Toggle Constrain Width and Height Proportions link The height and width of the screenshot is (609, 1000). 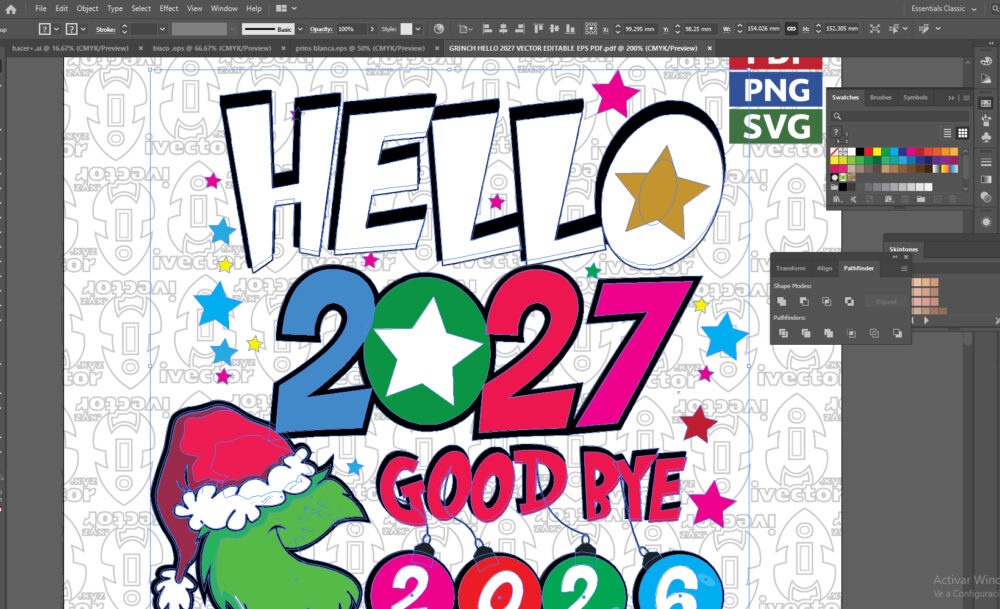pyautogui.click(x=791, y=29)
